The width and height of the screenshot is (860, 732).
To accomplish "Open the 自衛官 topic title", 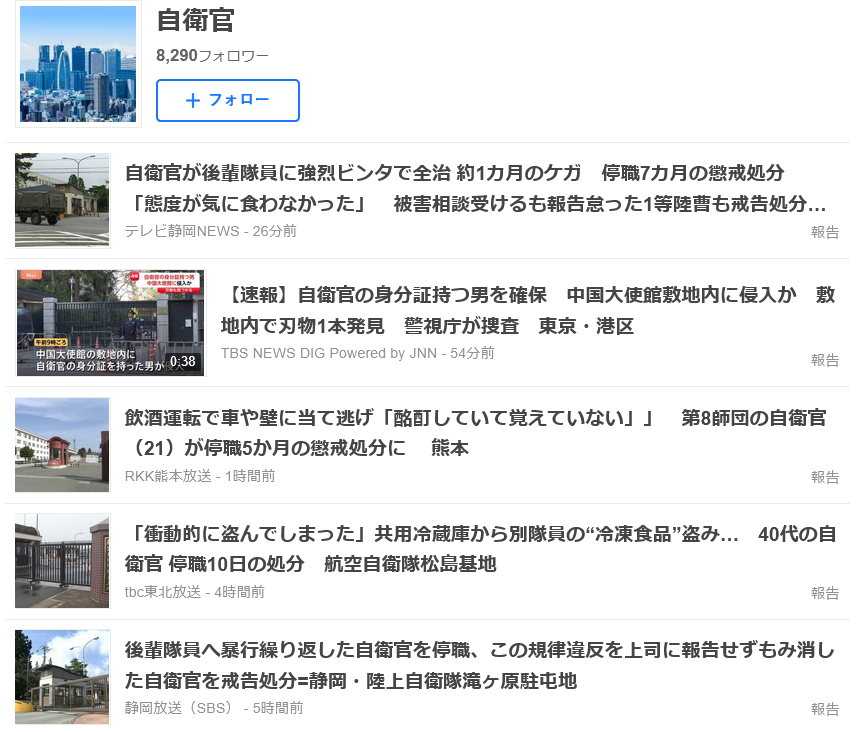I will [x=195, y=21].
